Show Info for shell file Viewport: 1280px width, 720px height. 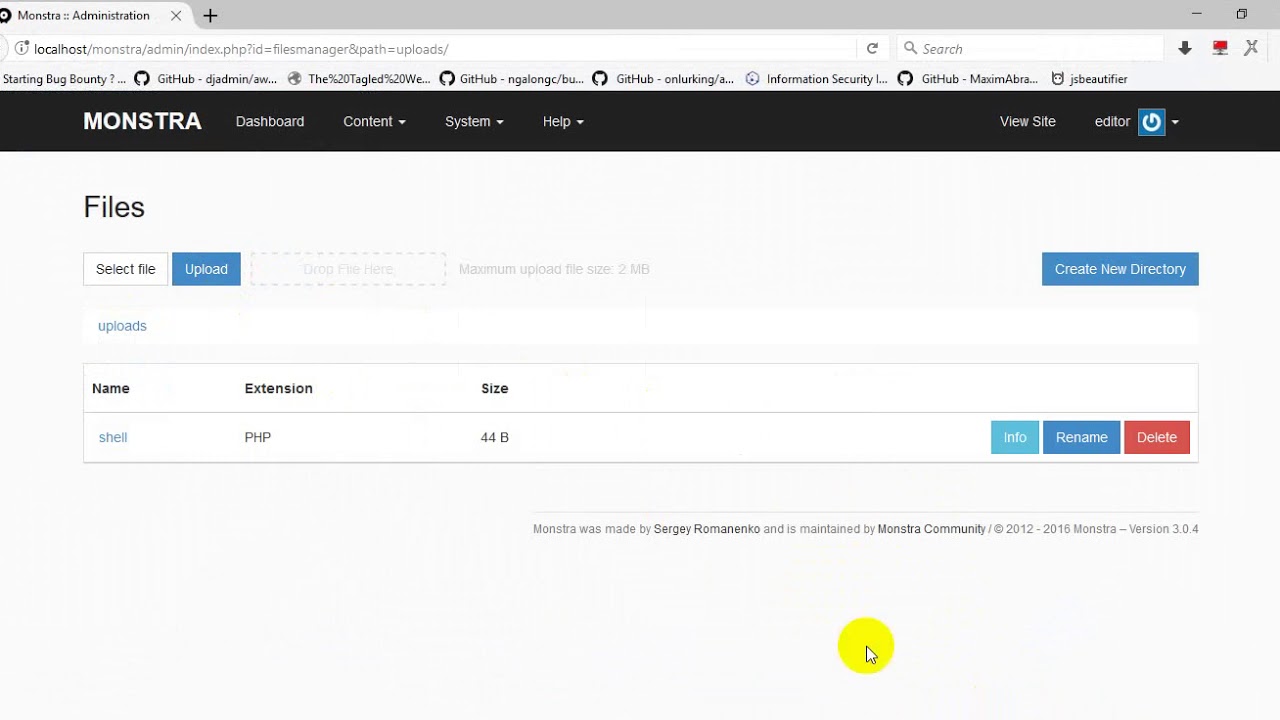pyautogui.click(x=1015, y=437)
